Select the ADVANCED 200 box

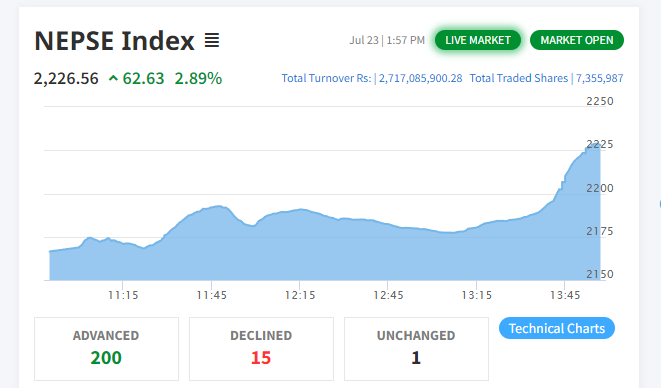coord(106,349)
